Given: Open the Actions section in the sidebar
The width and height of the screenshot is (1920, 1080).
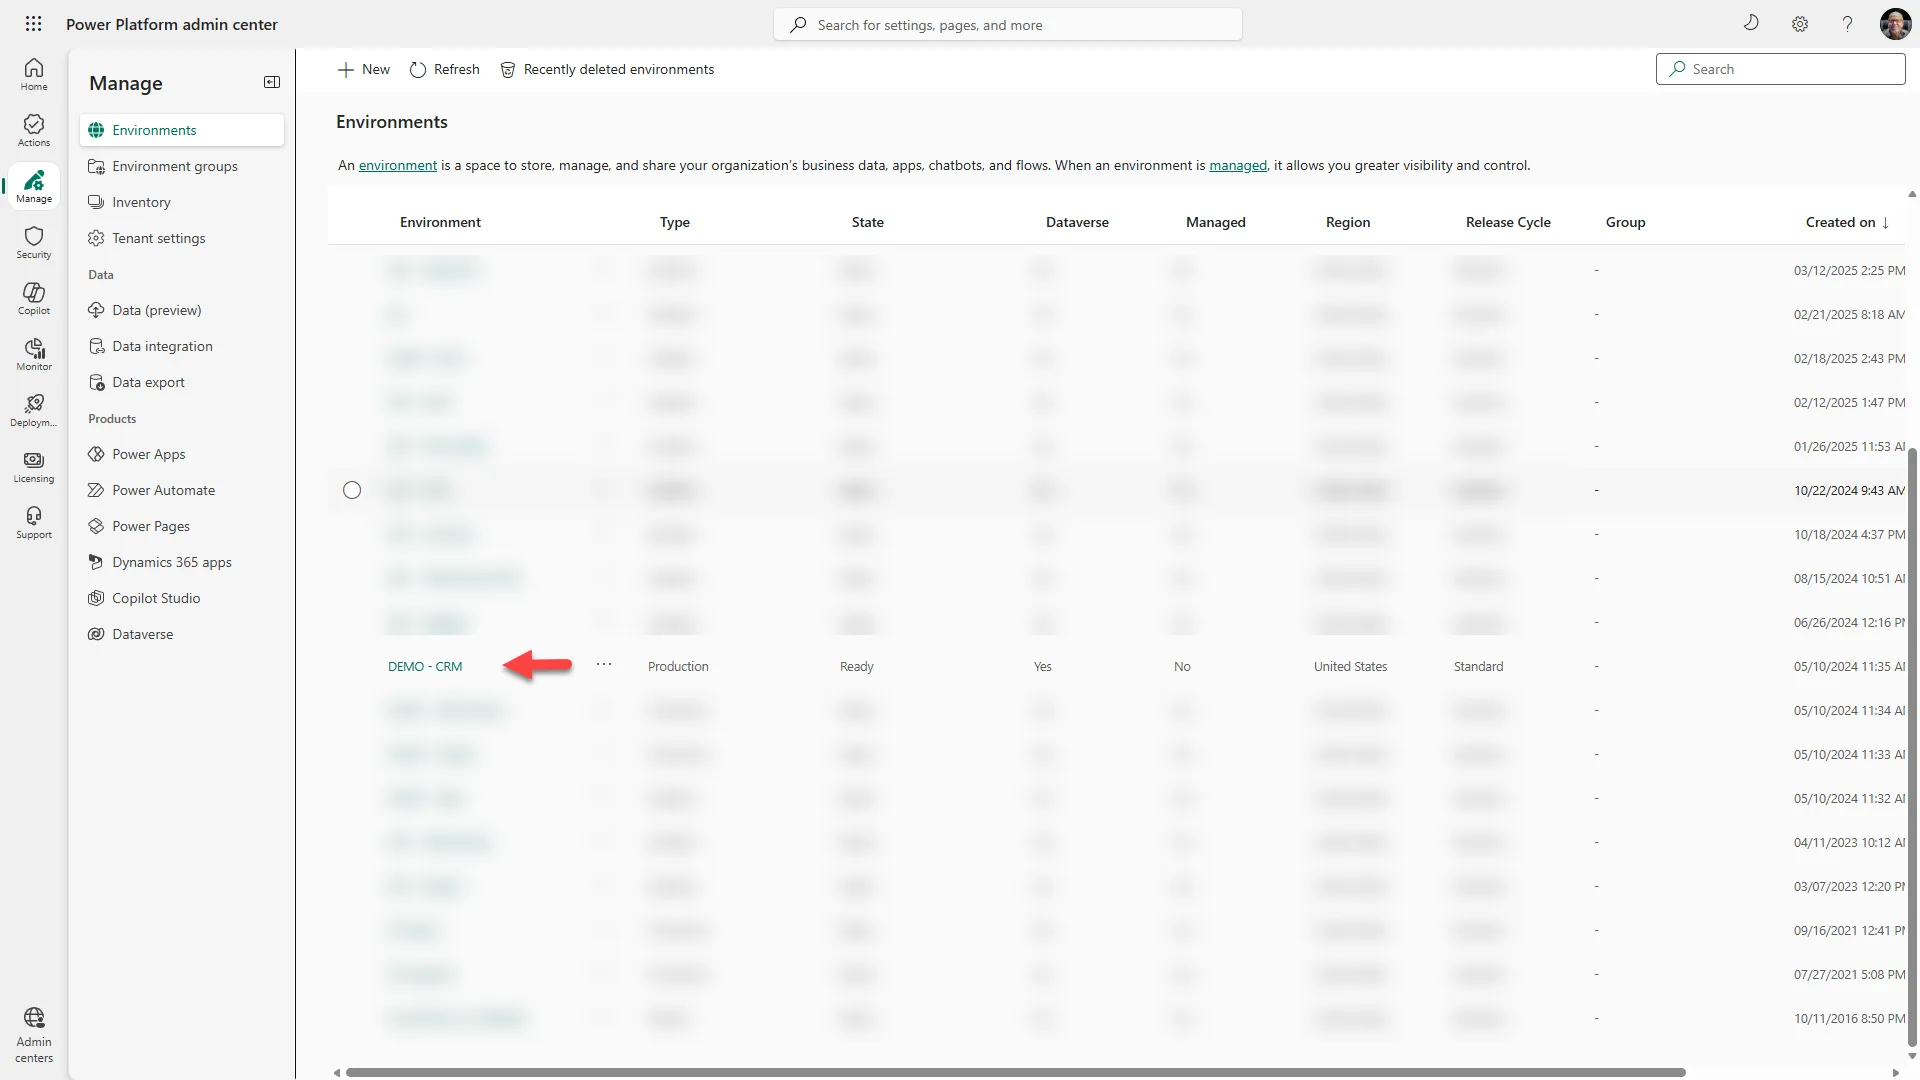Looking at the screenshot, I should pos(33,129).
